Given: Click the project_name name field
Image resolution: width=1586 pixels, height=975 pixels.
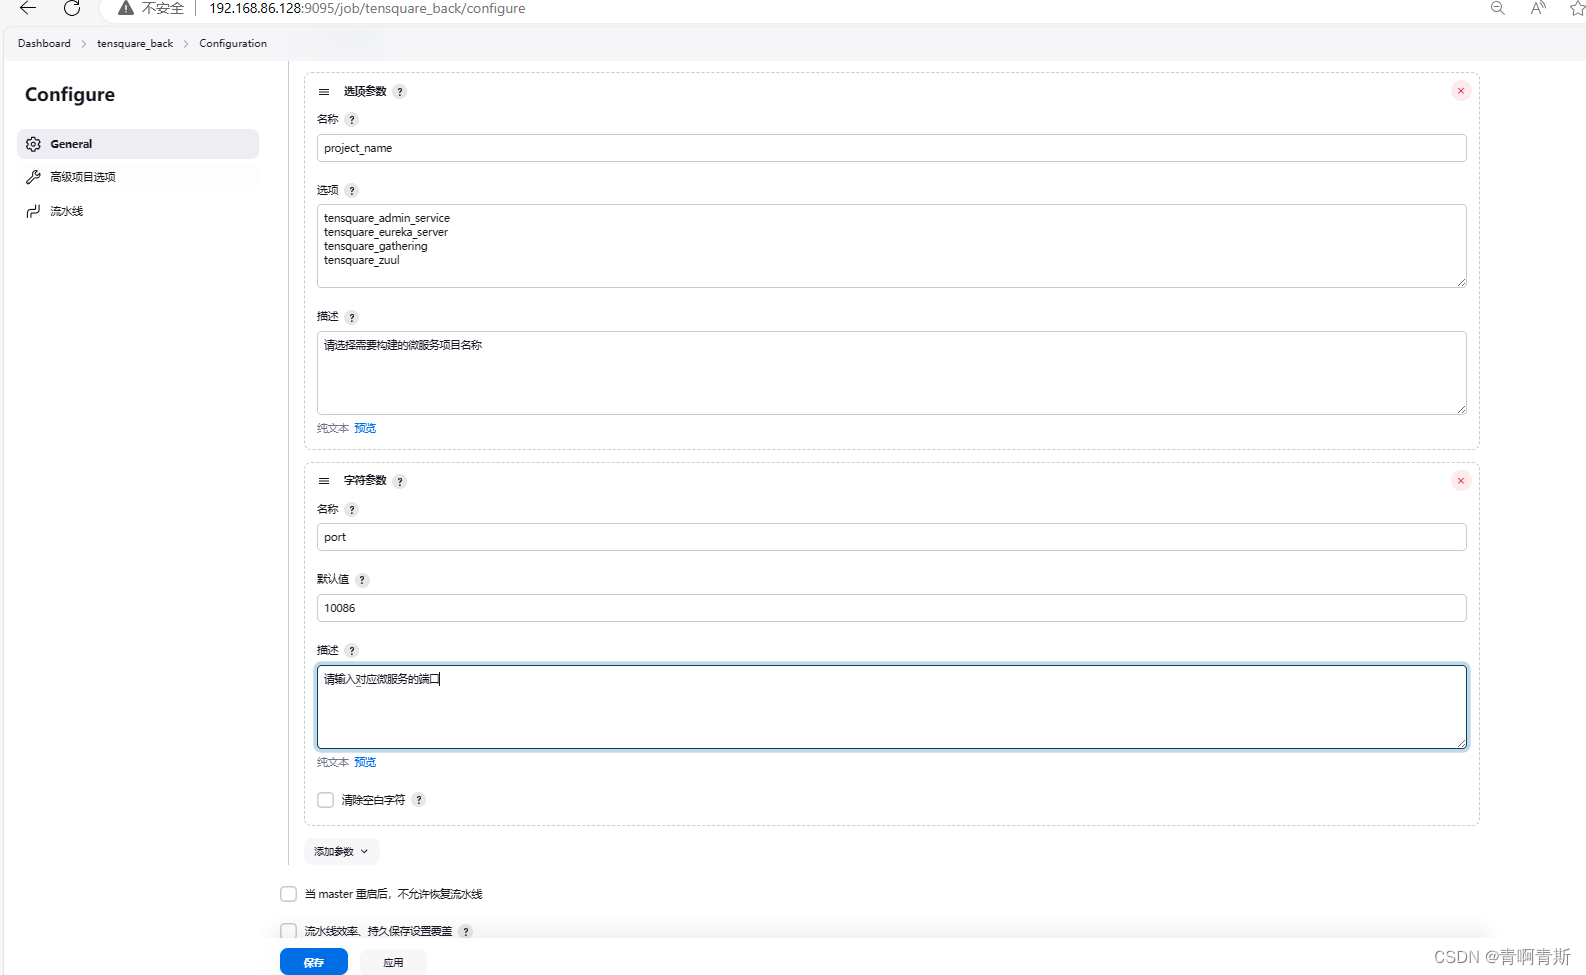Looking at the screenshot, I should (x=892, y=148).
